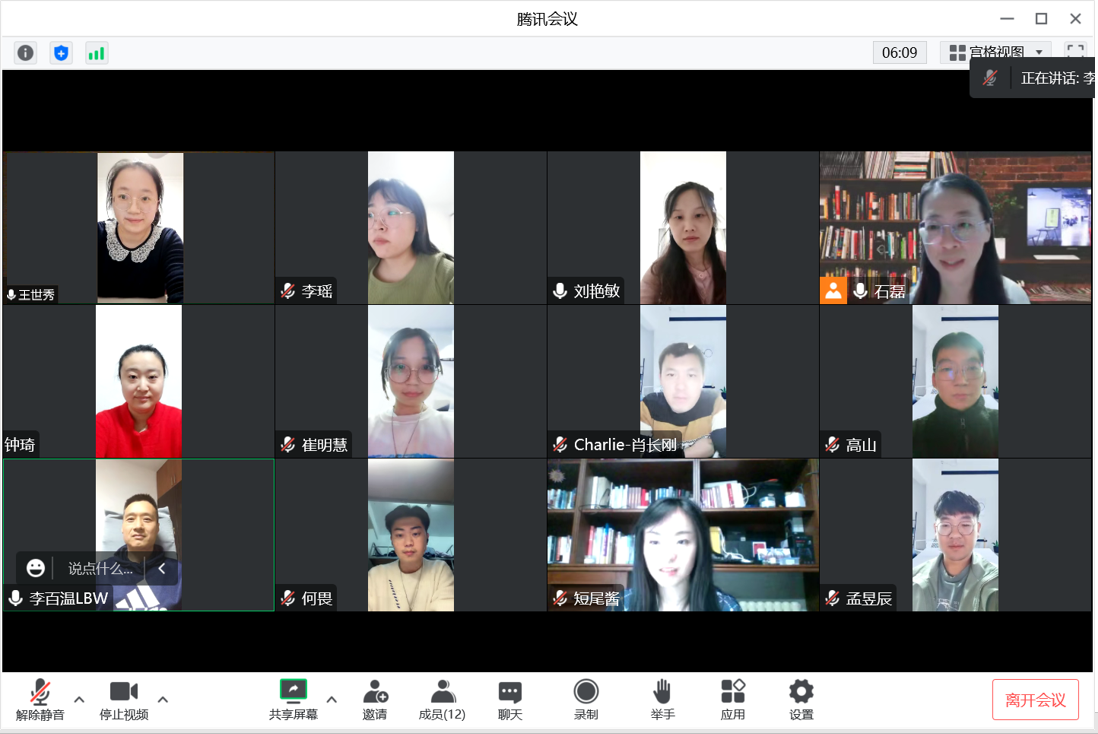Raise hand with the 举手 icon

(x=662, y=699)
